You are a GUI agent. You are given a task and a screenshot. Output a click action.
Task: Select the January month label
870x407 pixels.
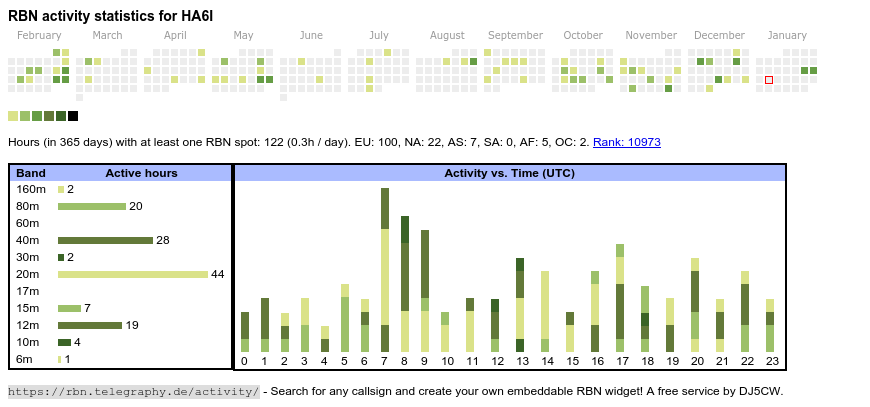[x=787, y=35]
